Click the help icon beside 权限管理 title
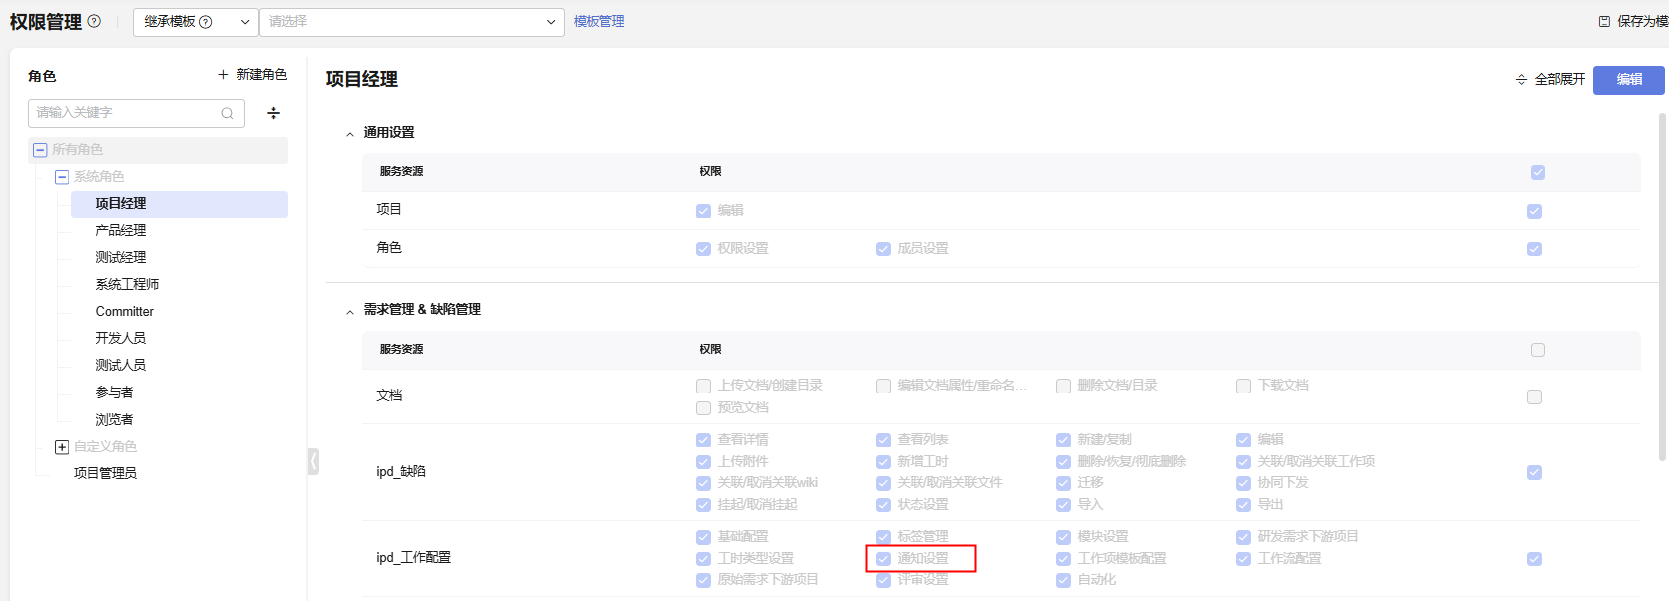 94,21
